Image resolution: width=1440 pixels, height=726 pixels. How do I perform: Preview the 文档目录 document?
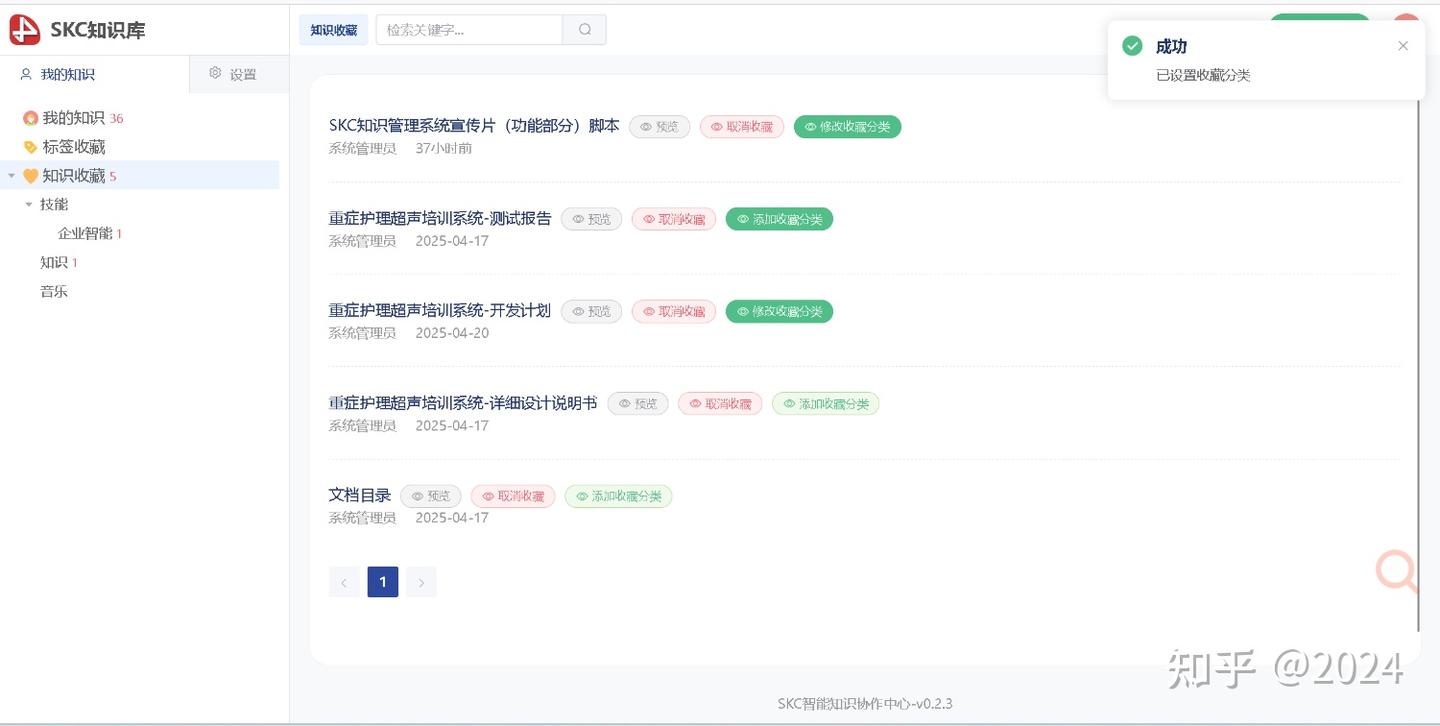[x=431, y=496]
